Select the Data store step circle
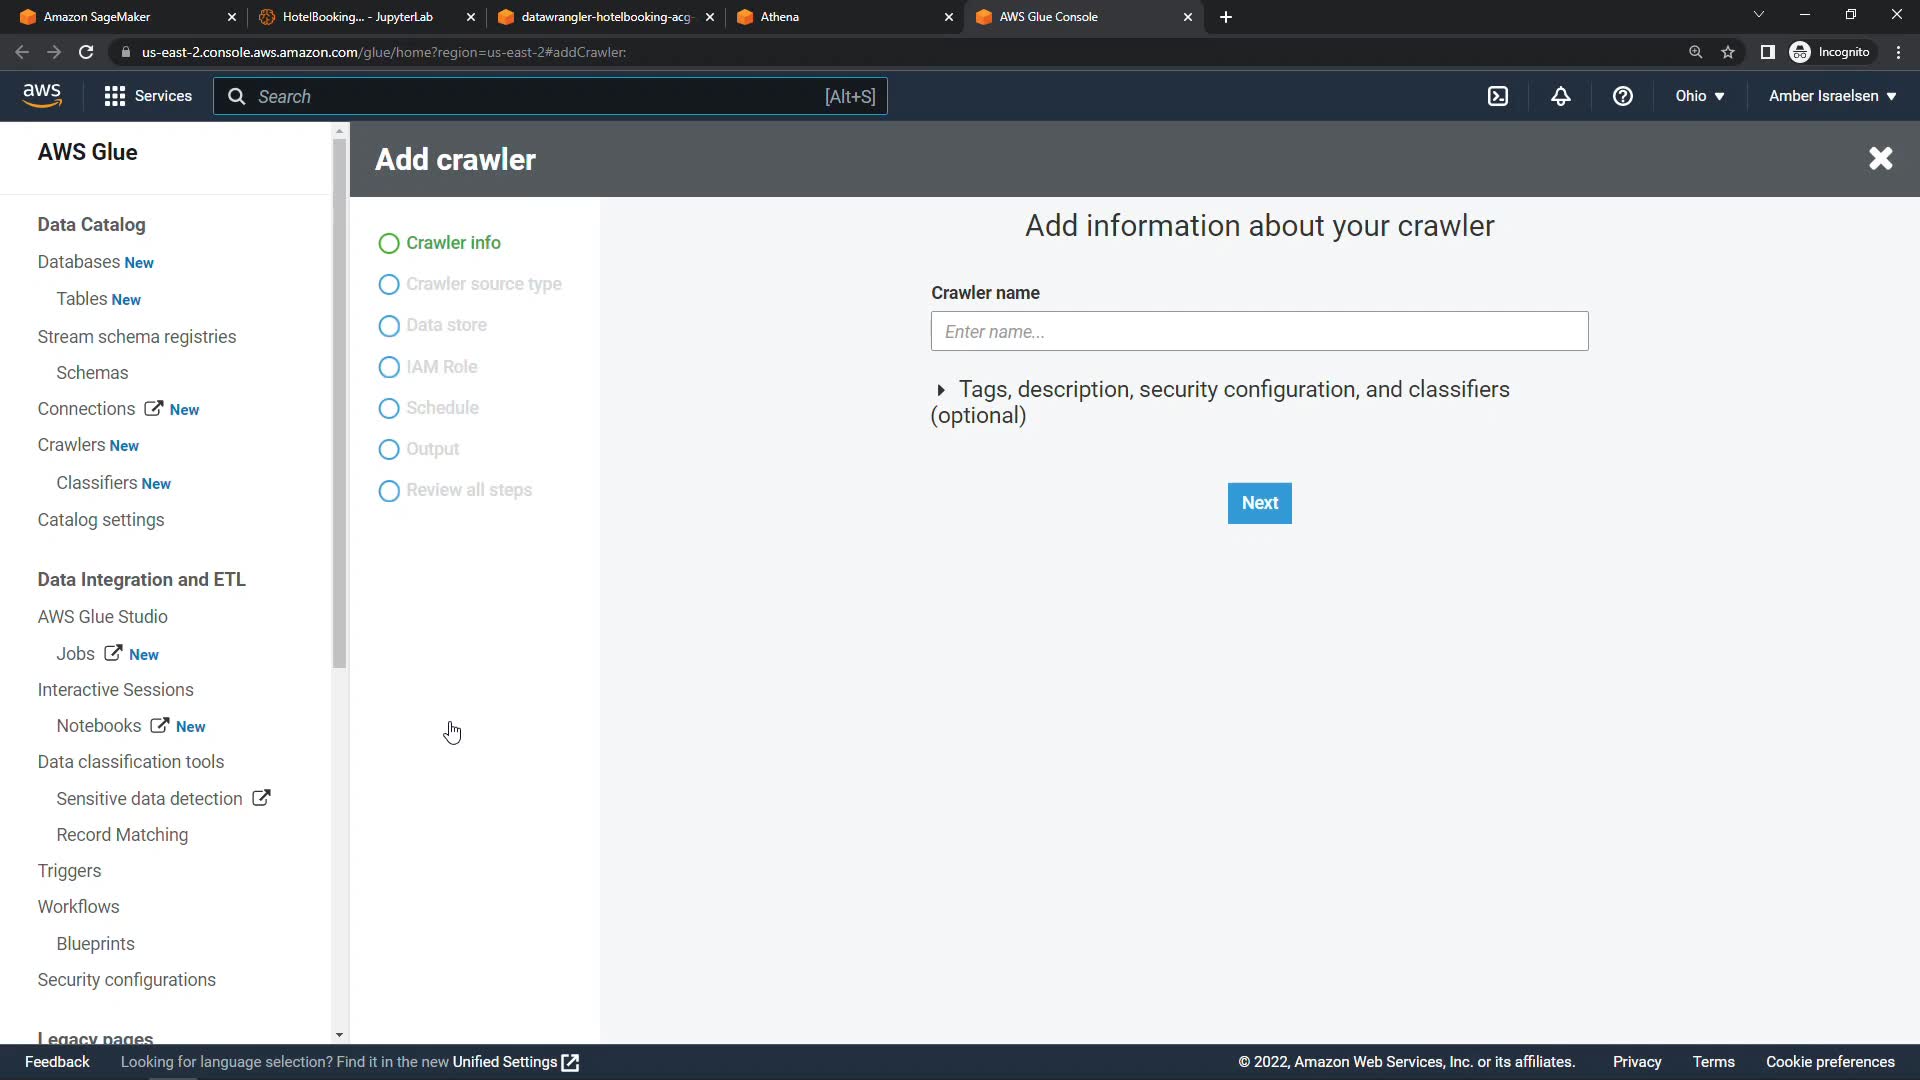 click(389, 326)
